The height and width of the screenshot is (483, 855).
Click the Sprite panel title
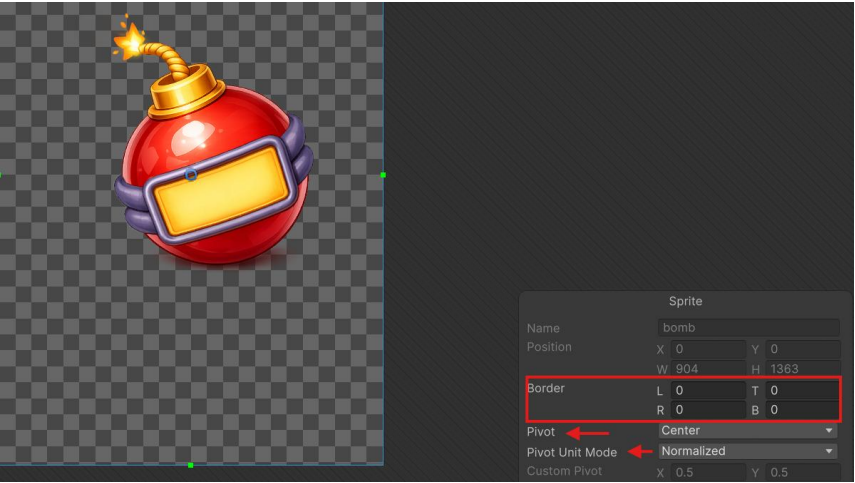(685, 301)
